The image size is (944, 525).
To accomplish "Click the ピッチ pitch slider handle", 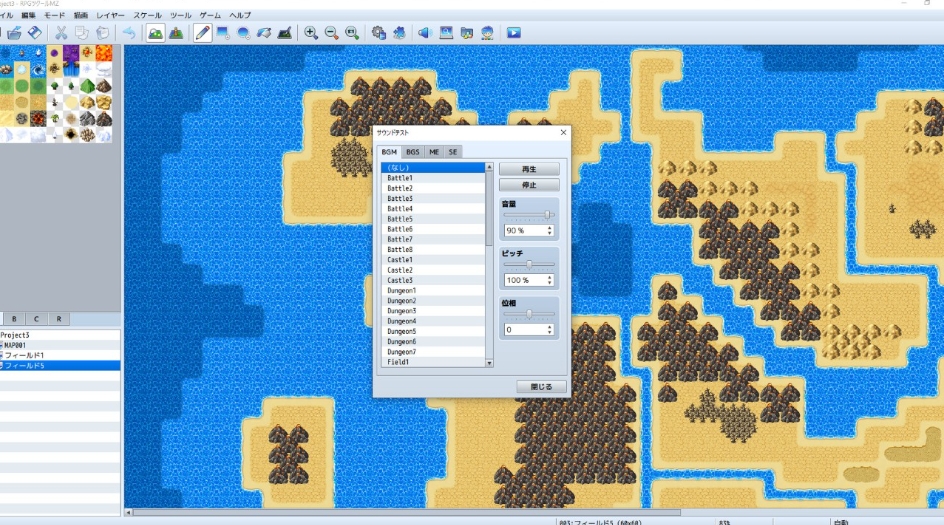I will [x=529, y=264].
